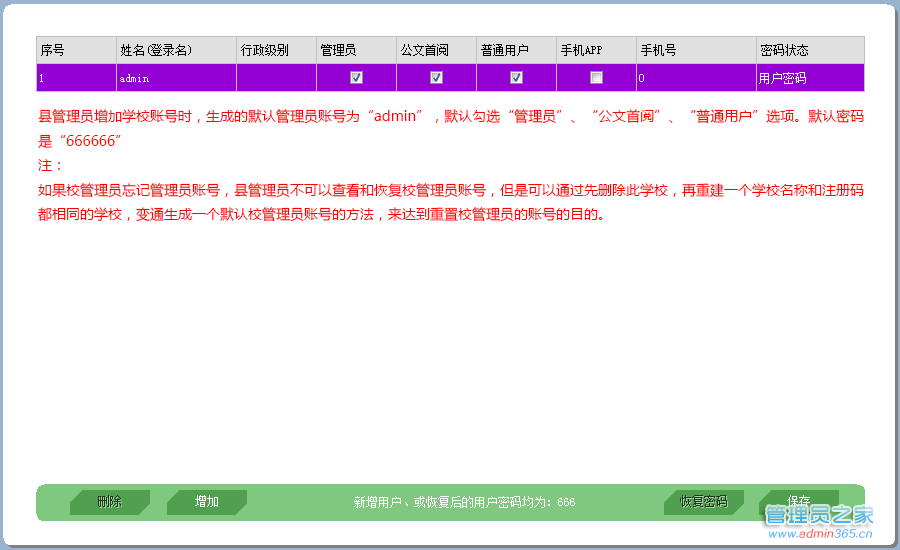Click the 序号 column header
Image resolution: width=900 pixels, height=550 pixels.
[76, 51]
